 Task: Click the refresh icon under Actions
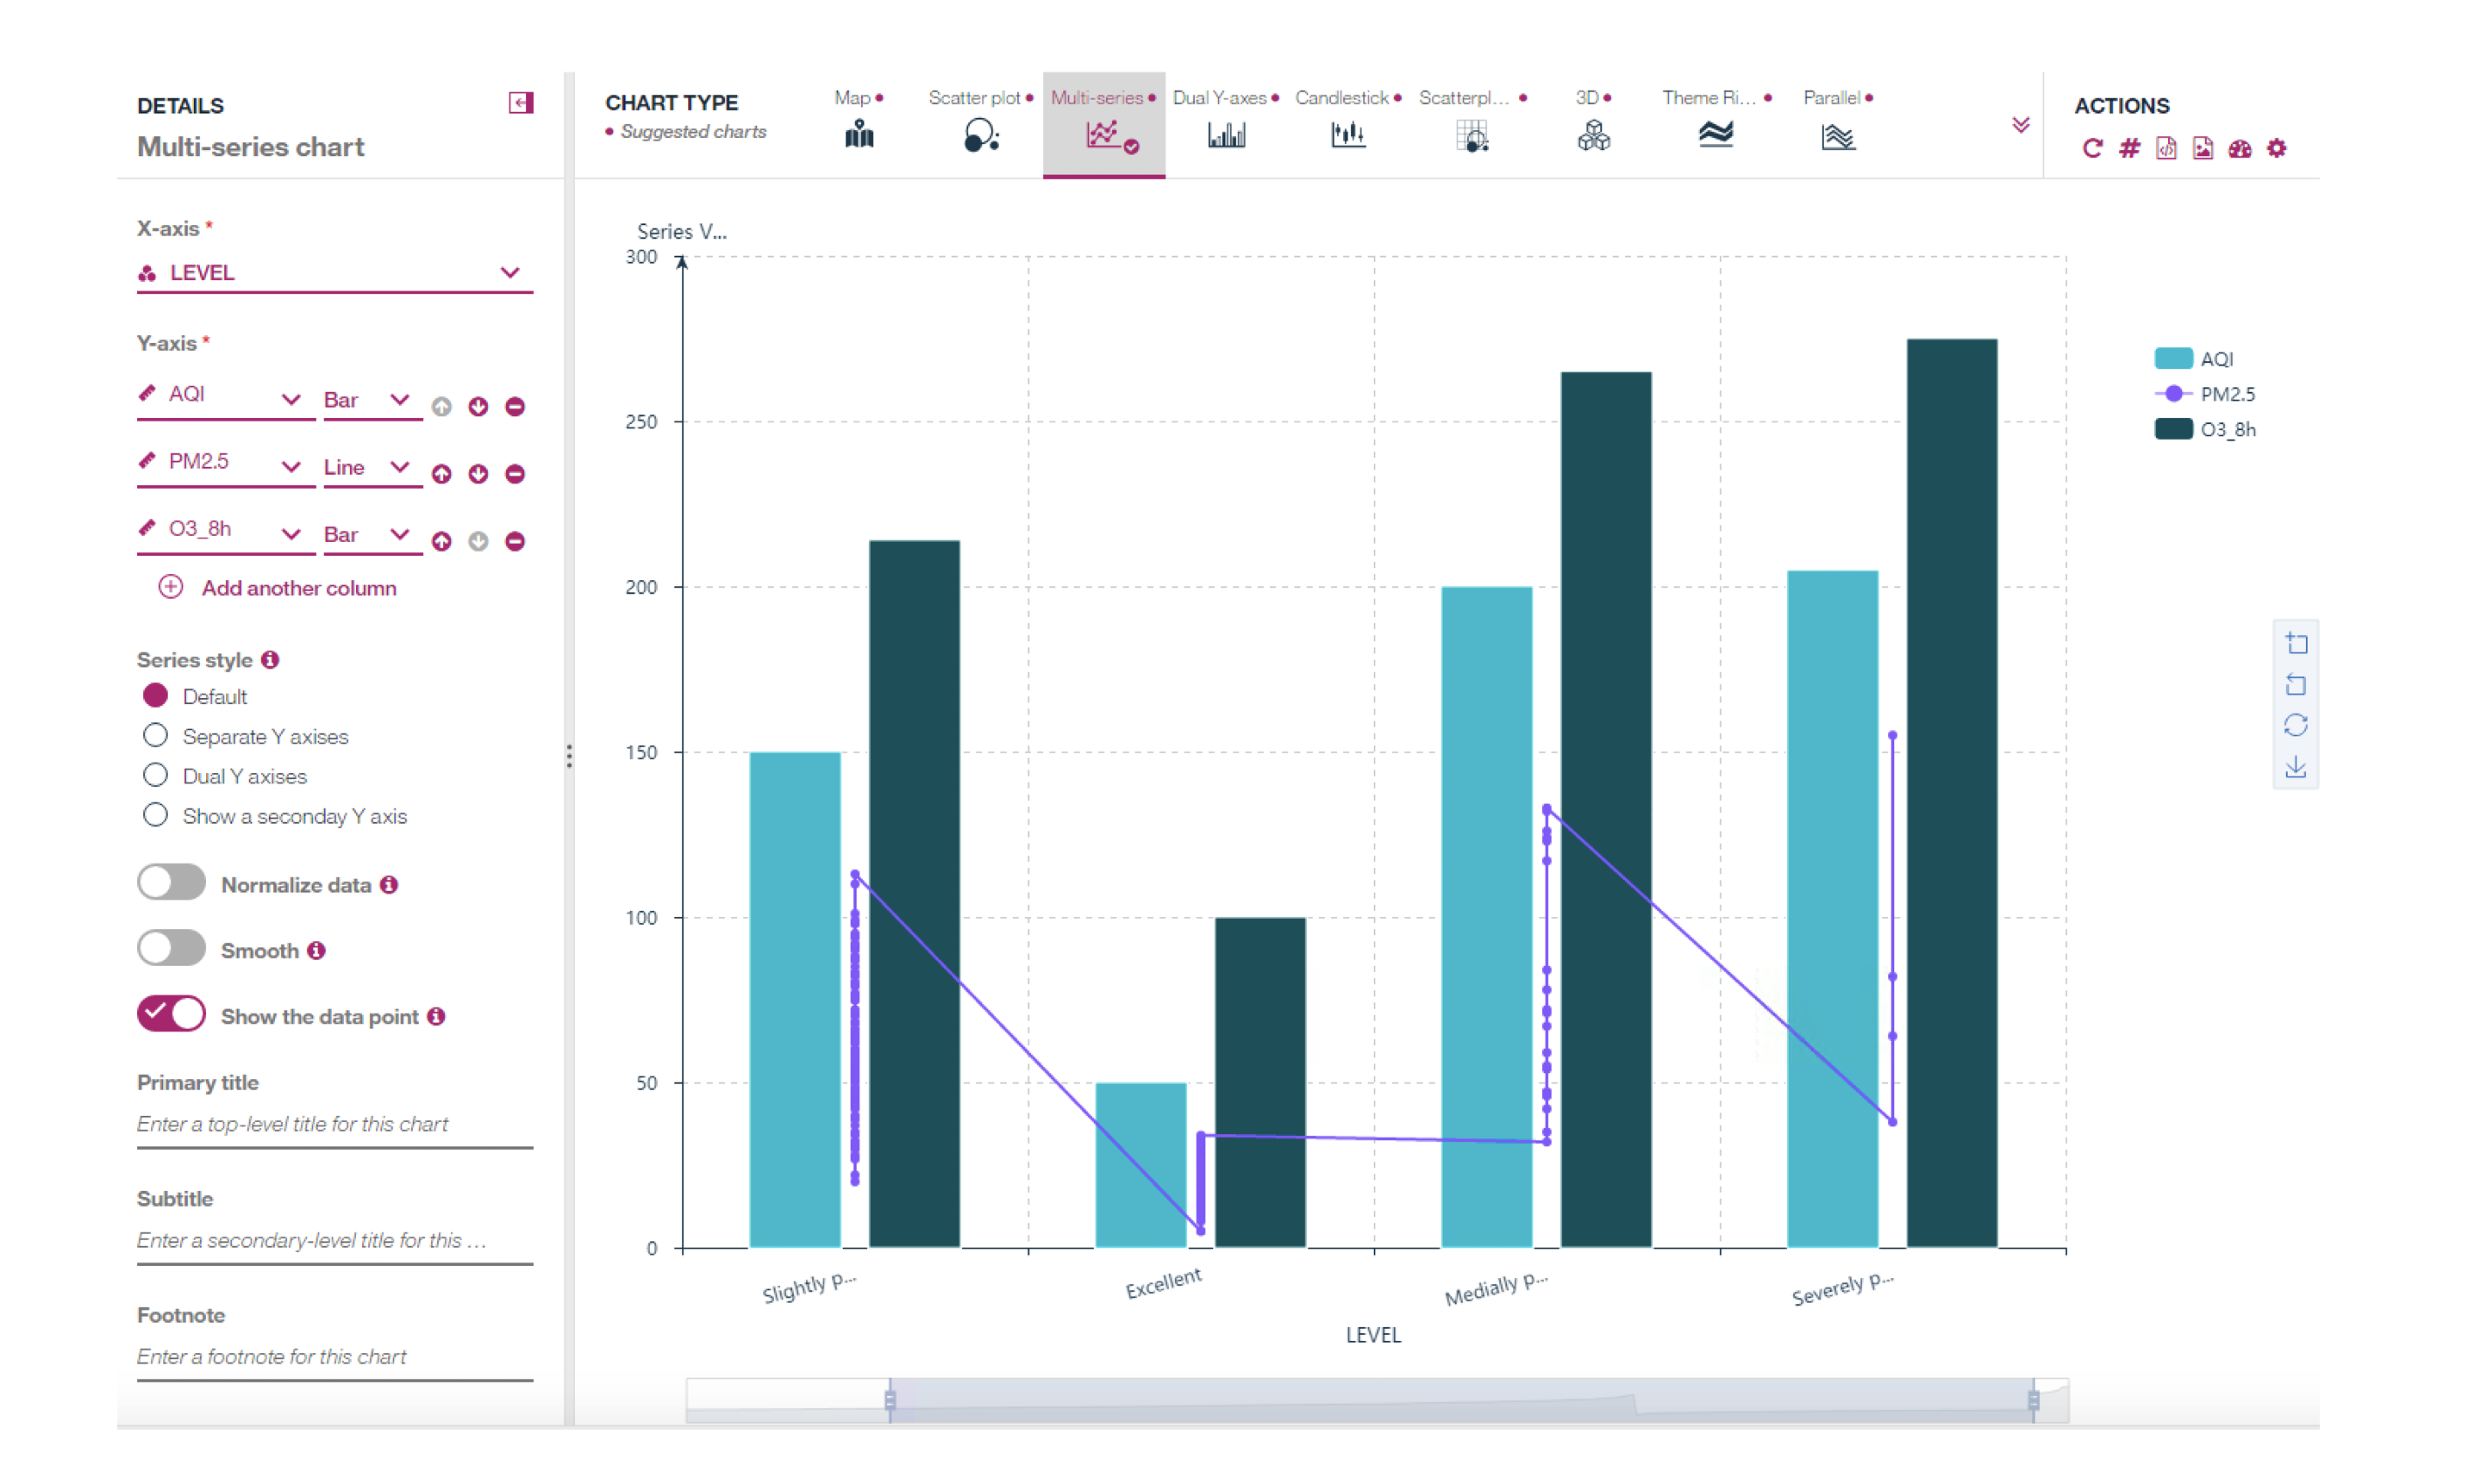tap(2091, 149)
